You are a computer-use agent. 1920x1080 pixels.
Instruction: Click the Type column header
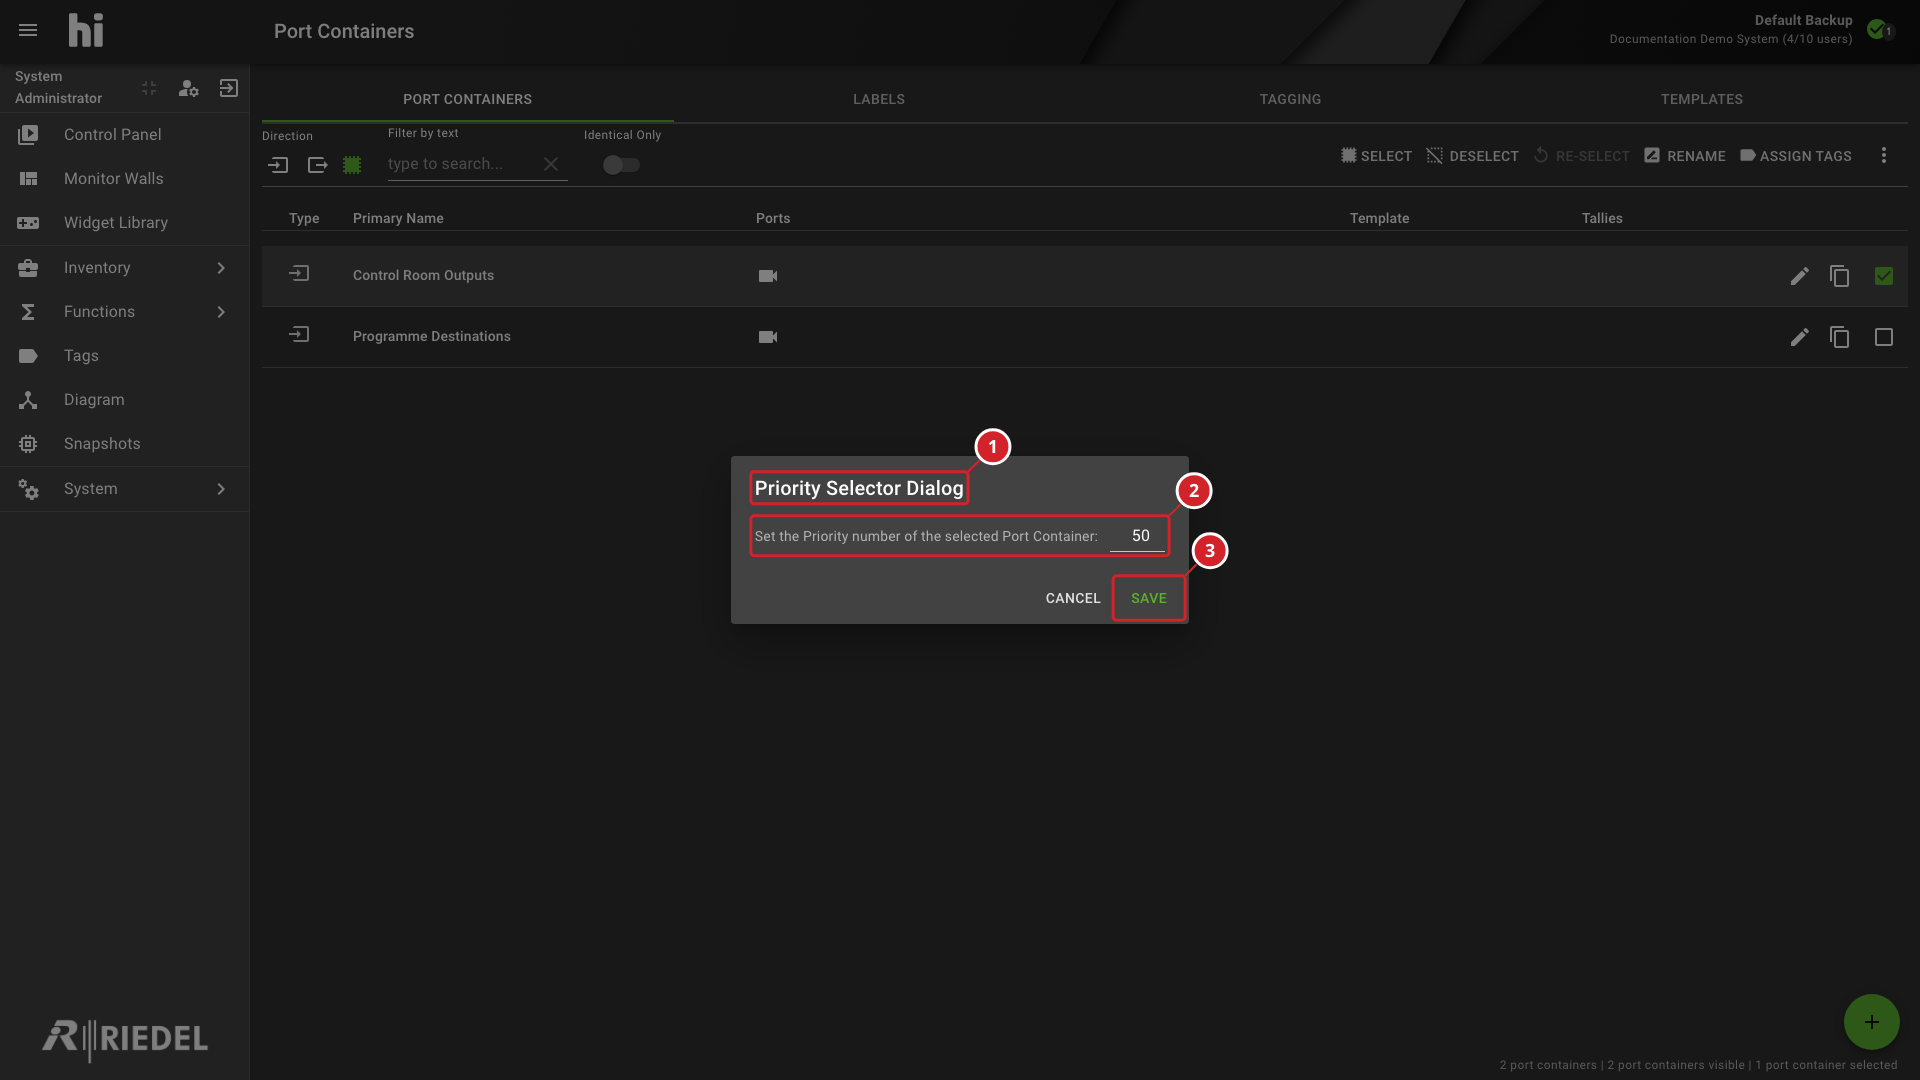[304, 218]
